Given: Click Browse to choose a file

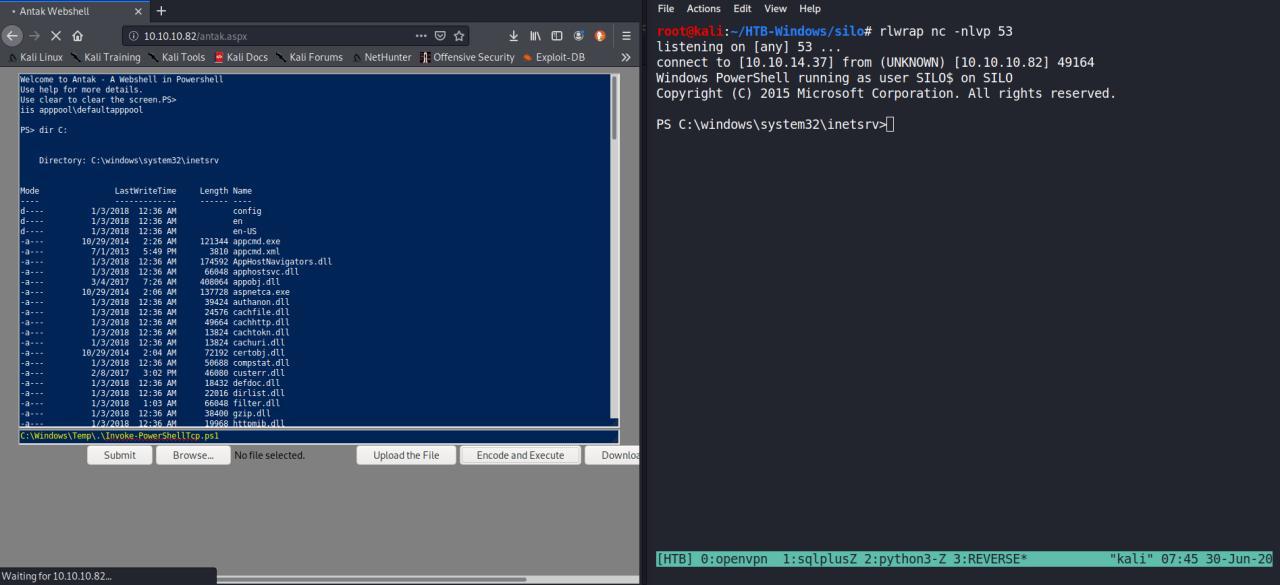Looking at the screenshot, I should pos(193,455).
